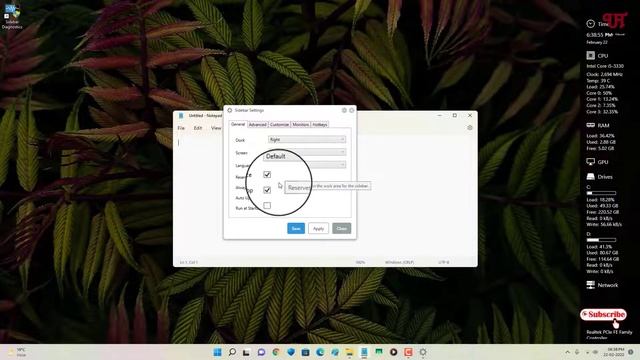Click 'Windows (CRLF)' in status bar
This screenshot has height=360, width=640.
pyautogui.click(x=399, y=262)
